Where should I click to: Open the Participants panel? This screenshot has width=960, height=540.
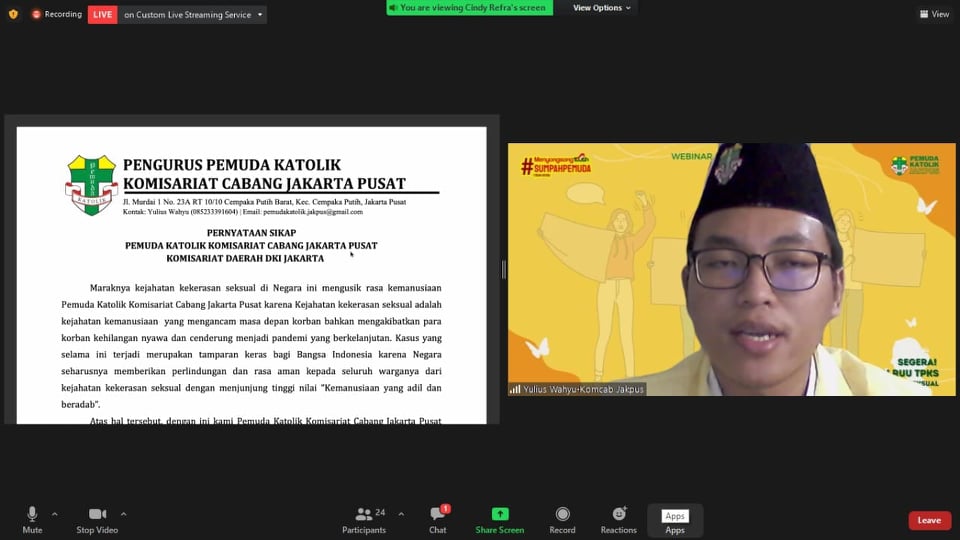coord(364,520)
